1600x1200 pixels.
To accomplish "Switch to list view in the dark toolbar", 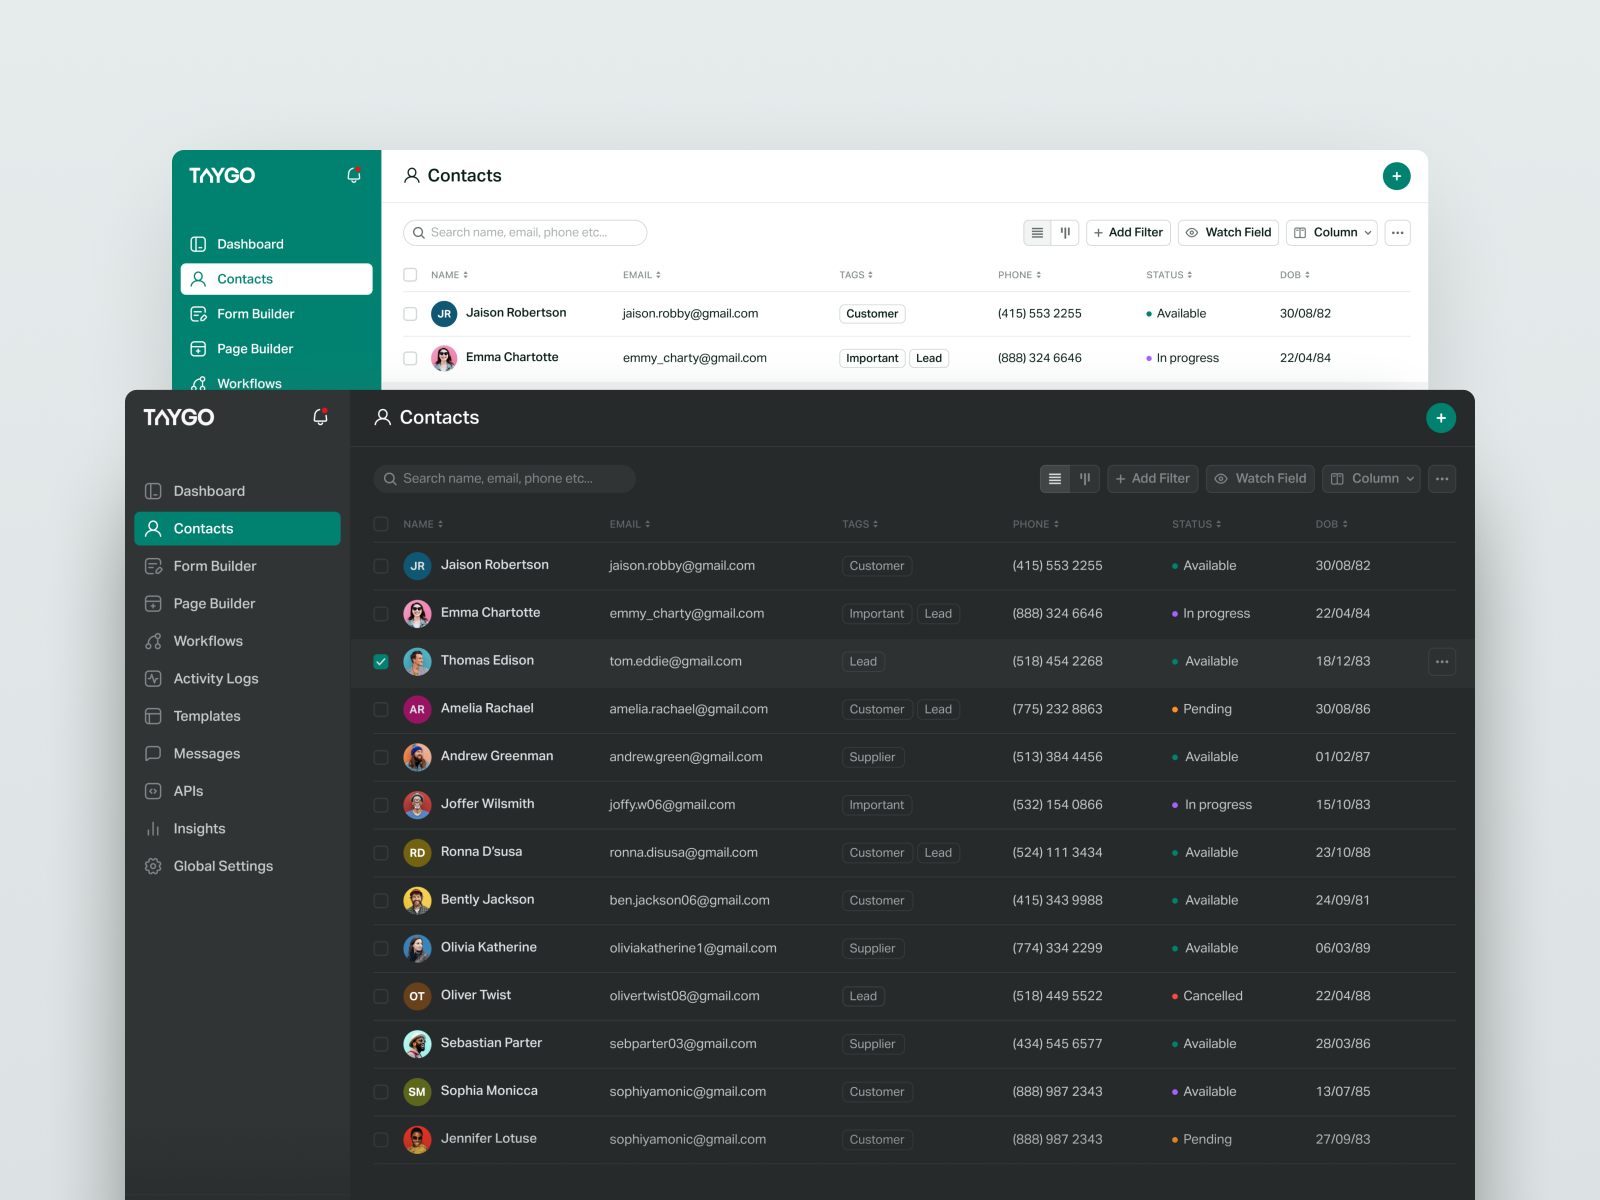I will (x=1055, y=479).
